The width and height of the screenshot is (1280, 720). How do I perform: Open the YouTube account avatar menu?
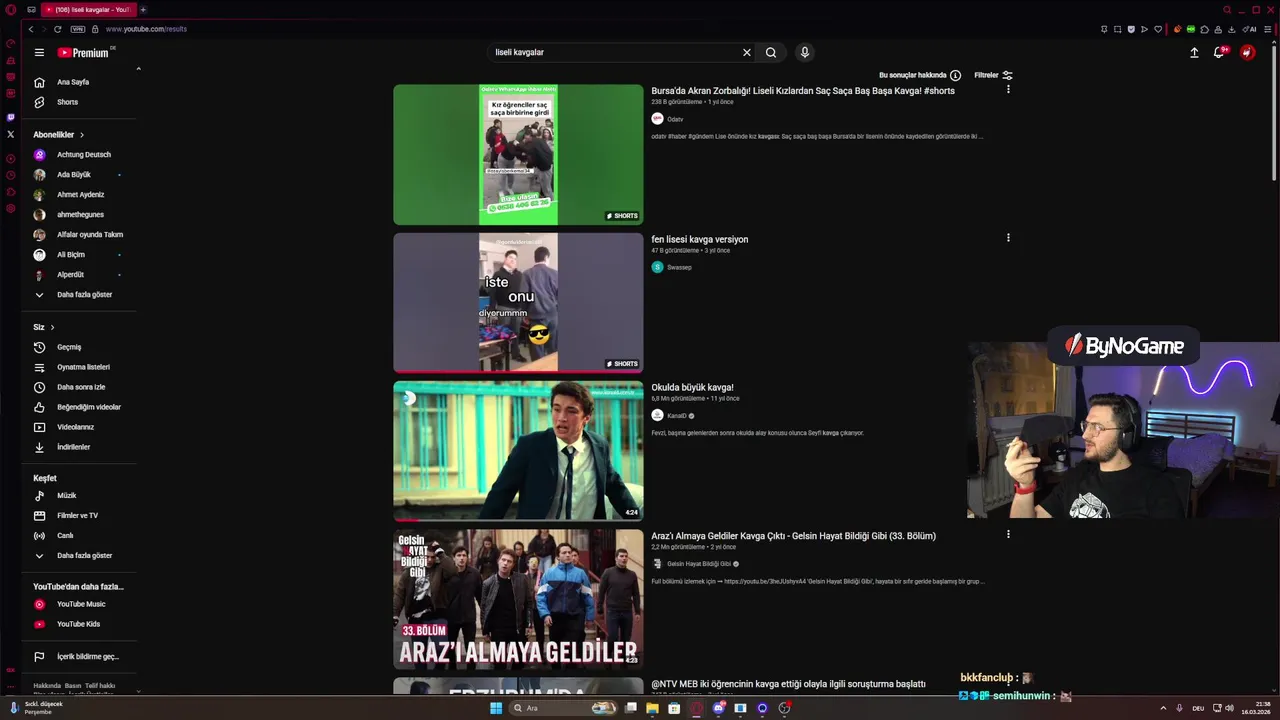(x=1247, y=52)
